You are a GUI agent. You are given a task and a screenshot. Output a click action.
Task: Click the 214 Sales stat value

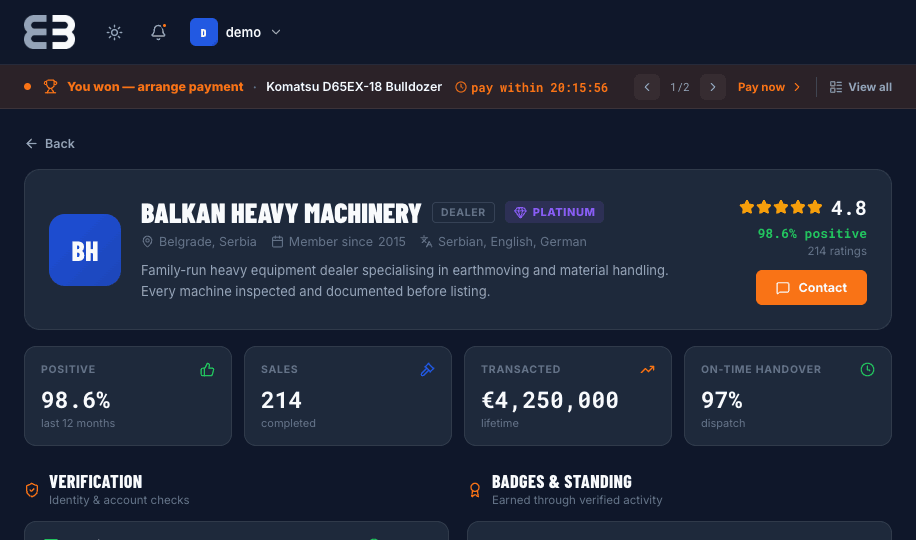click(x=281, y=400)
